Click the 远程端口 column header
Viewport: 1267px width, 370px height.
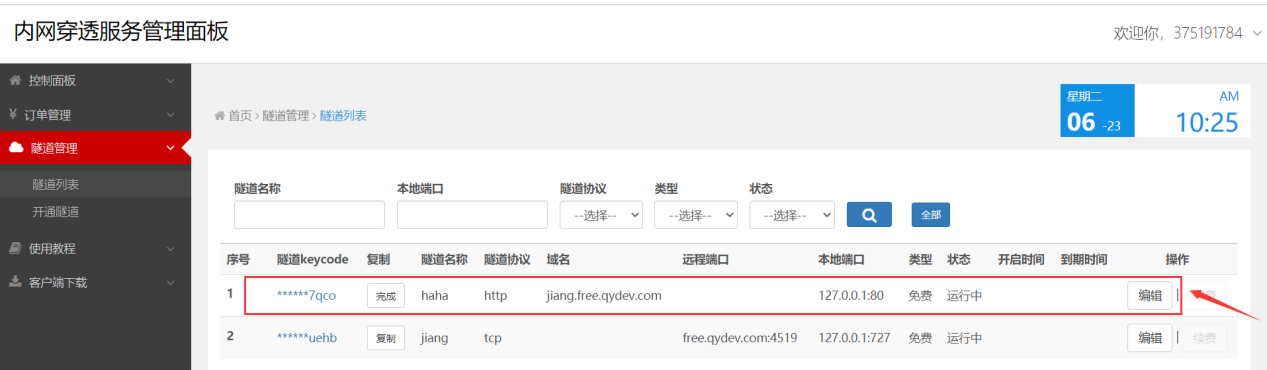point(706,259)
